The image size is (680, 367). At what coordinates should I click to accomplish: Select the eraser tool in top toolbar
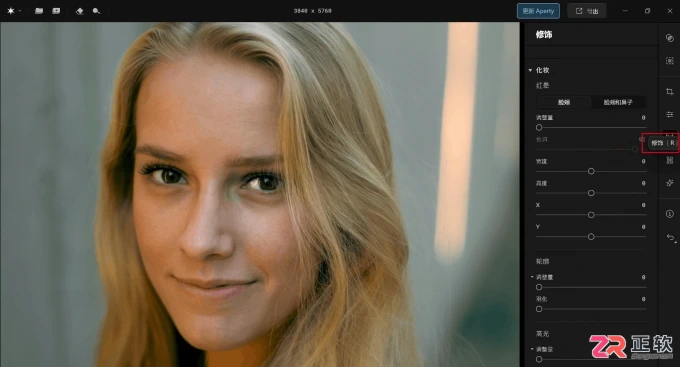coord(79,11)
